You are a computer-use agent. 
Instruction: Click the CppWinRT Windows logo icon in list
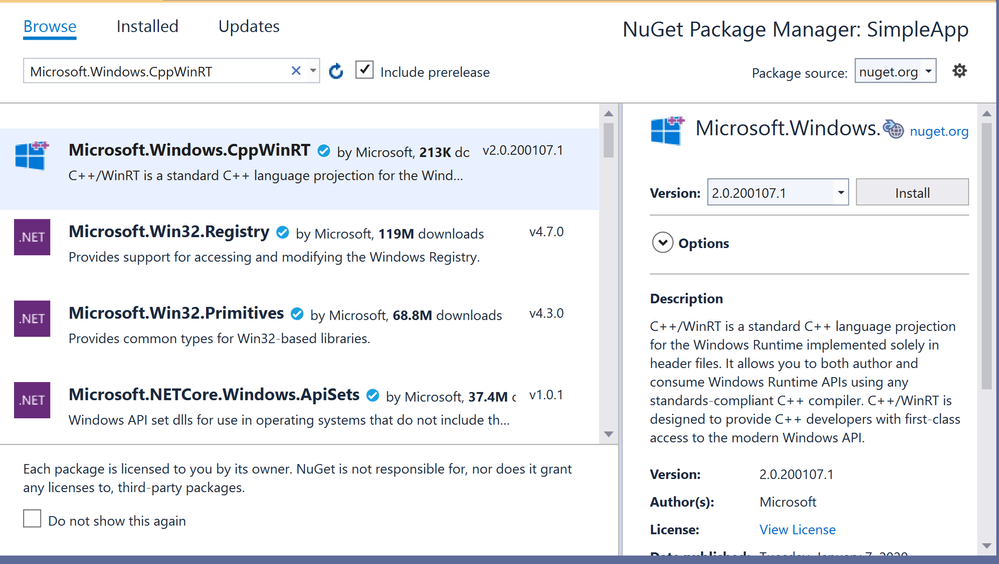[32, 155]
